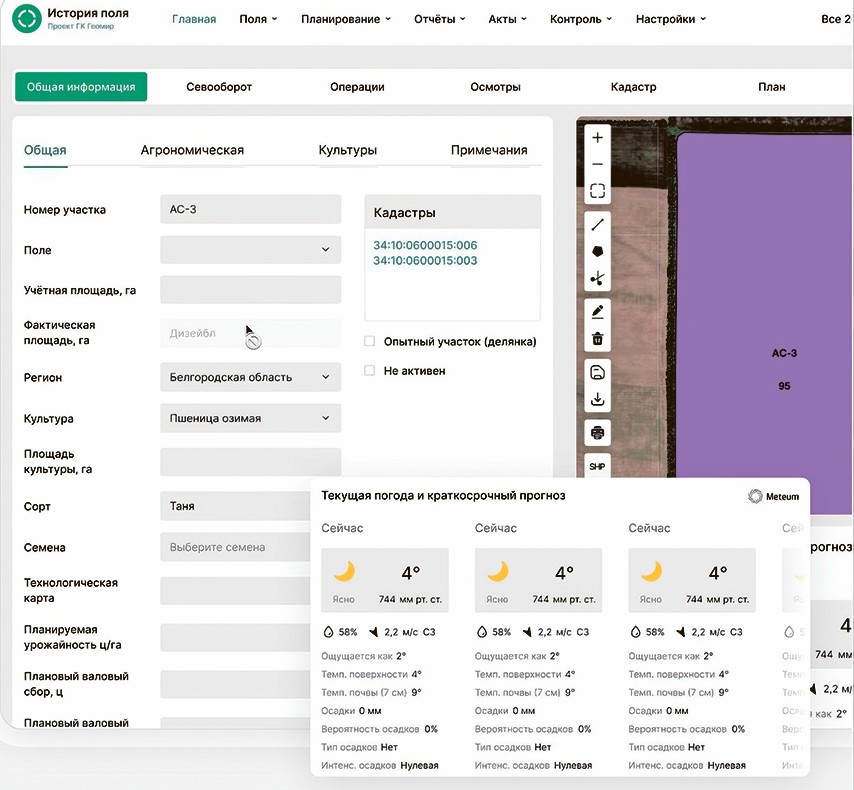The image size is (854, 790).
Task: Export as SHP file
Action: coord(597,466)
